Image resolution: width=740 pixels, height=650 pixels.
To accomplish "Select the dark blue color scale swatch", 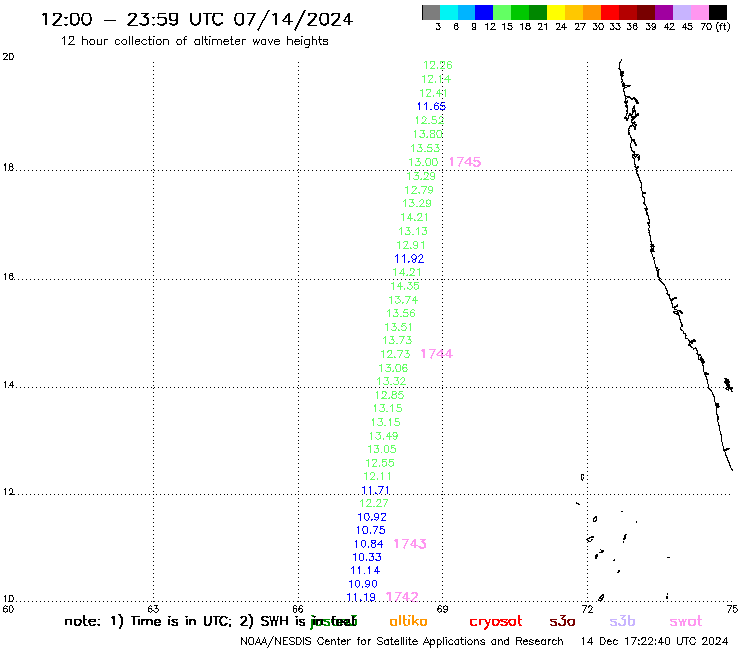I will (485, 12).
